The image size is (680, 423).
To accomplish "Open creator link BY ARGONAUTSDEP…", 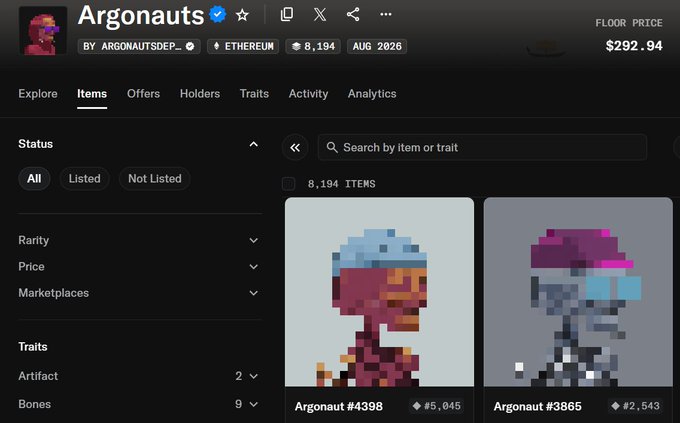I will point(139,46).
